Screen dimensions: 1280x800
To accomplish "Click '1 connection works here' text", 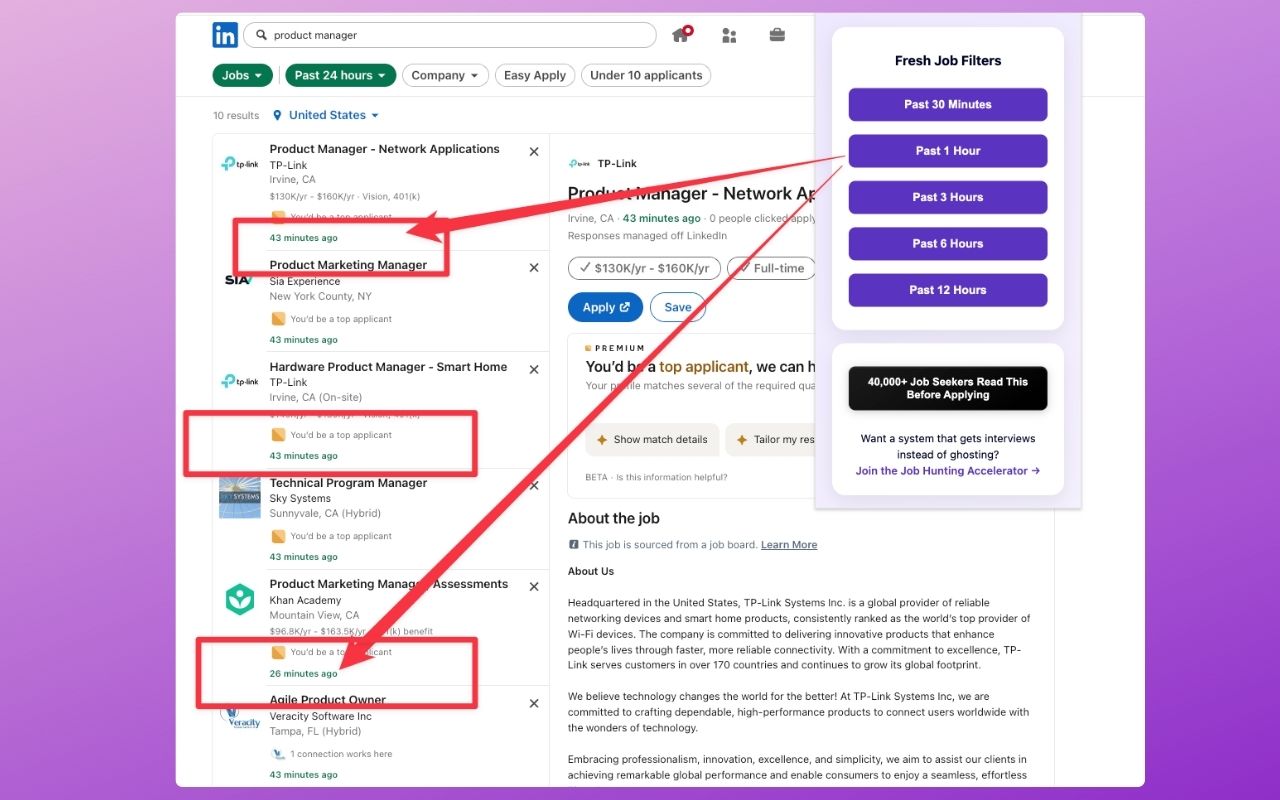I will (341, 754).
